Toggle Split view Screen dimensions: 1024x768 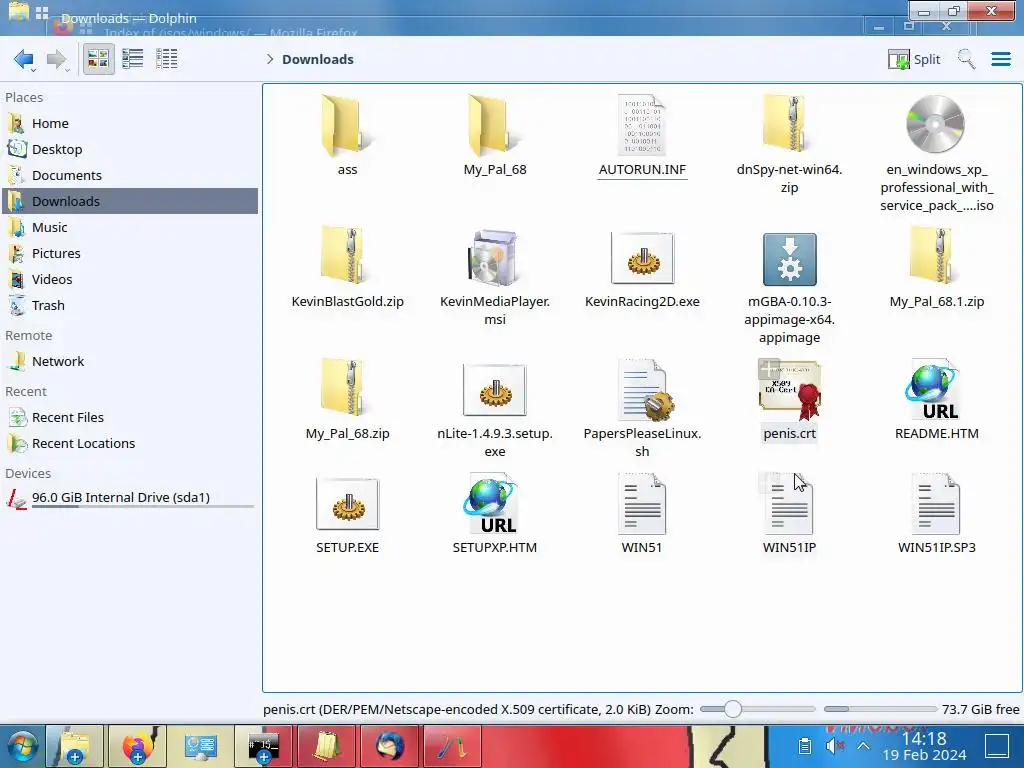(914, 59)
